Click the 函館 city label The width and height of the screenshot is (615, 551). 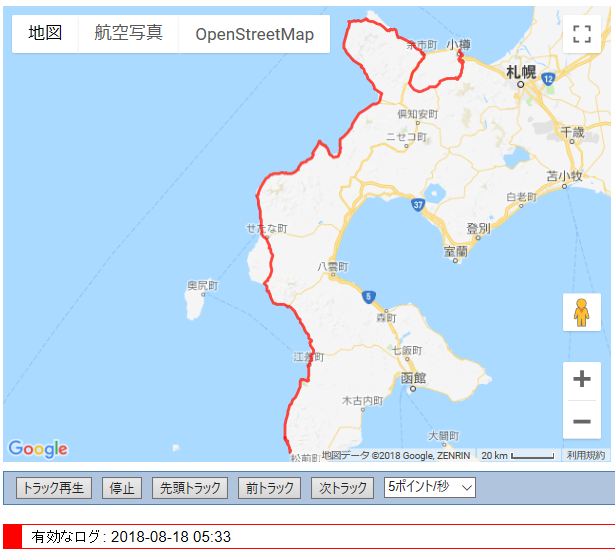(413, 378)
